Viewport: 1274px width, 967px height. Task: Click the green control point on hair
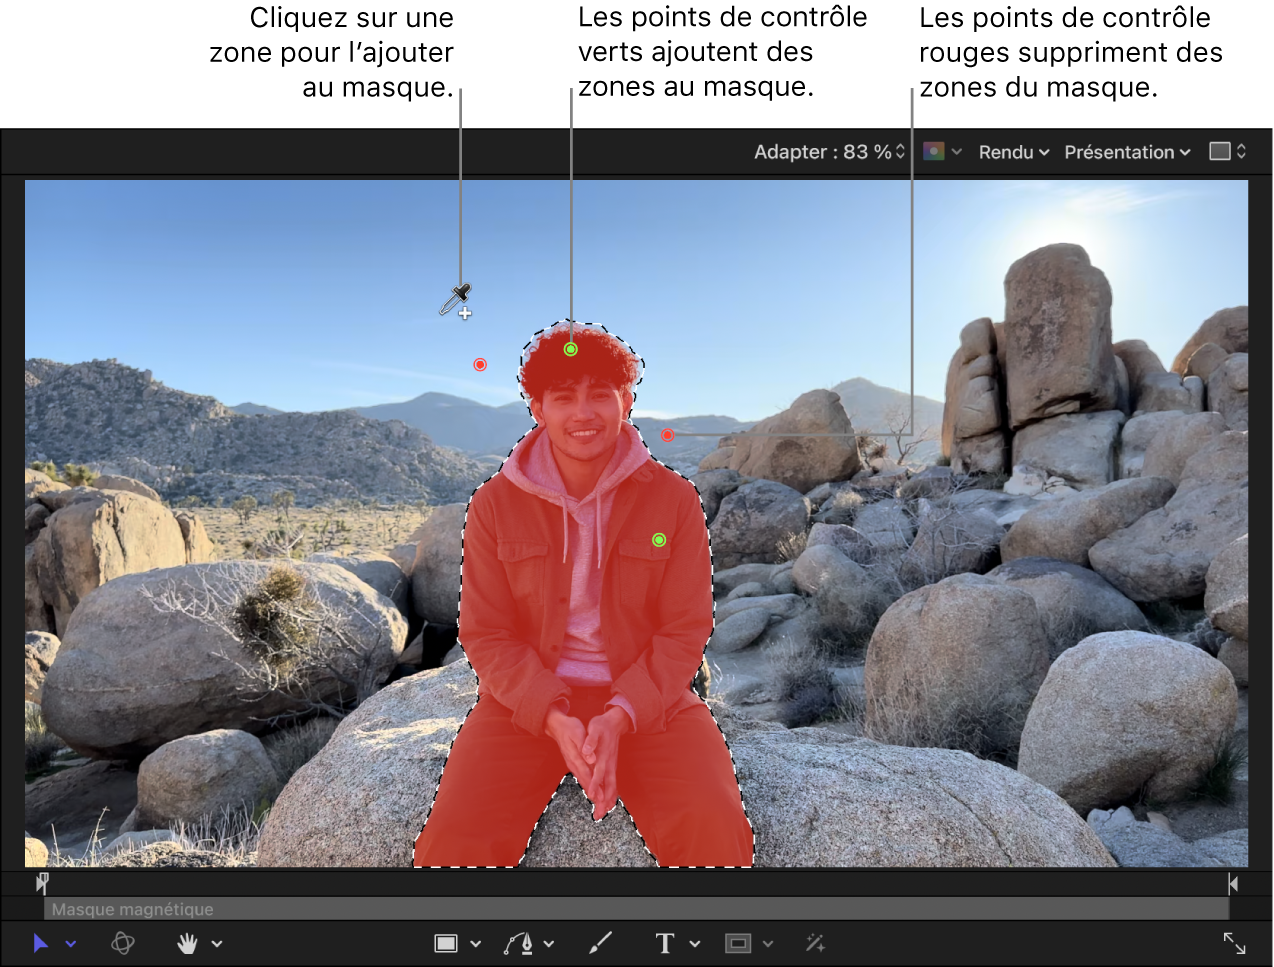[x=570, y=349]
